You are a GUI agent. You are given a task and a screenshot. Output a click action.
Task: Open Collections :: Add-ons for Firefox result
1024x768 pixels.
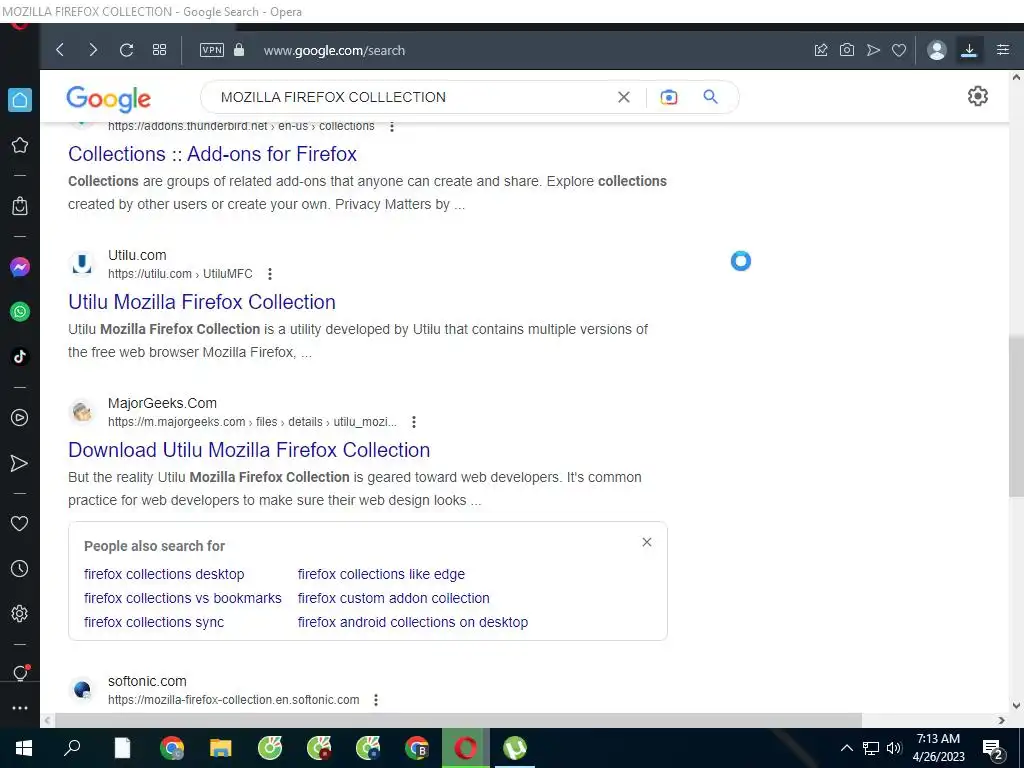212,154
